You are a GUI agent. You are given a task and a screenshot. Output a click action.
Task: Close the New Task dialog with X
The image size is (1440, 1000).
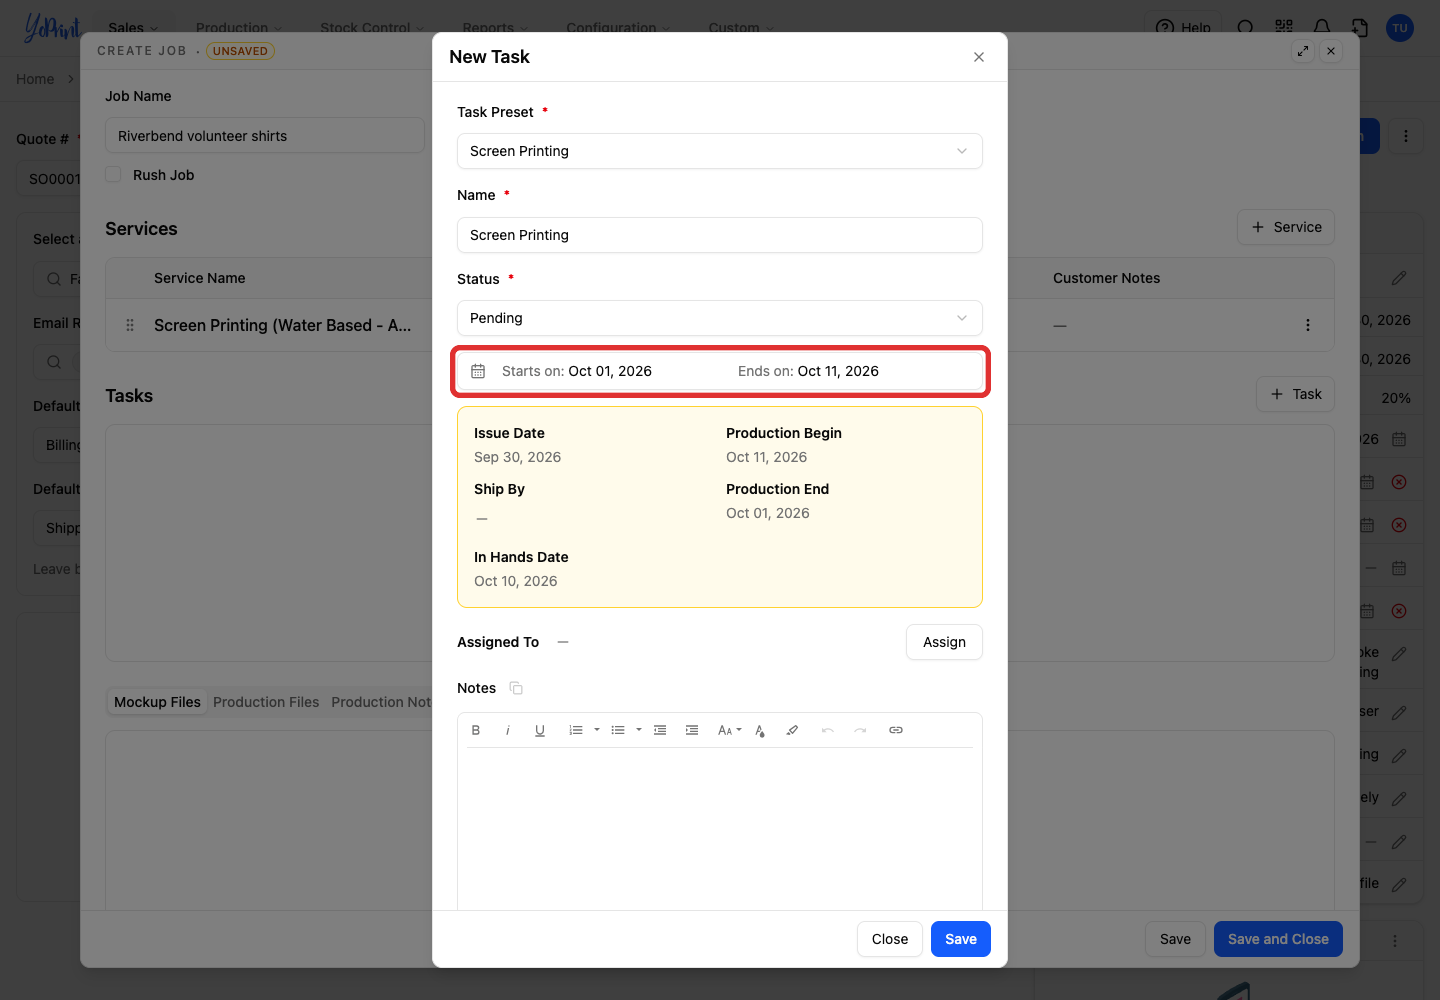point(979,57)
